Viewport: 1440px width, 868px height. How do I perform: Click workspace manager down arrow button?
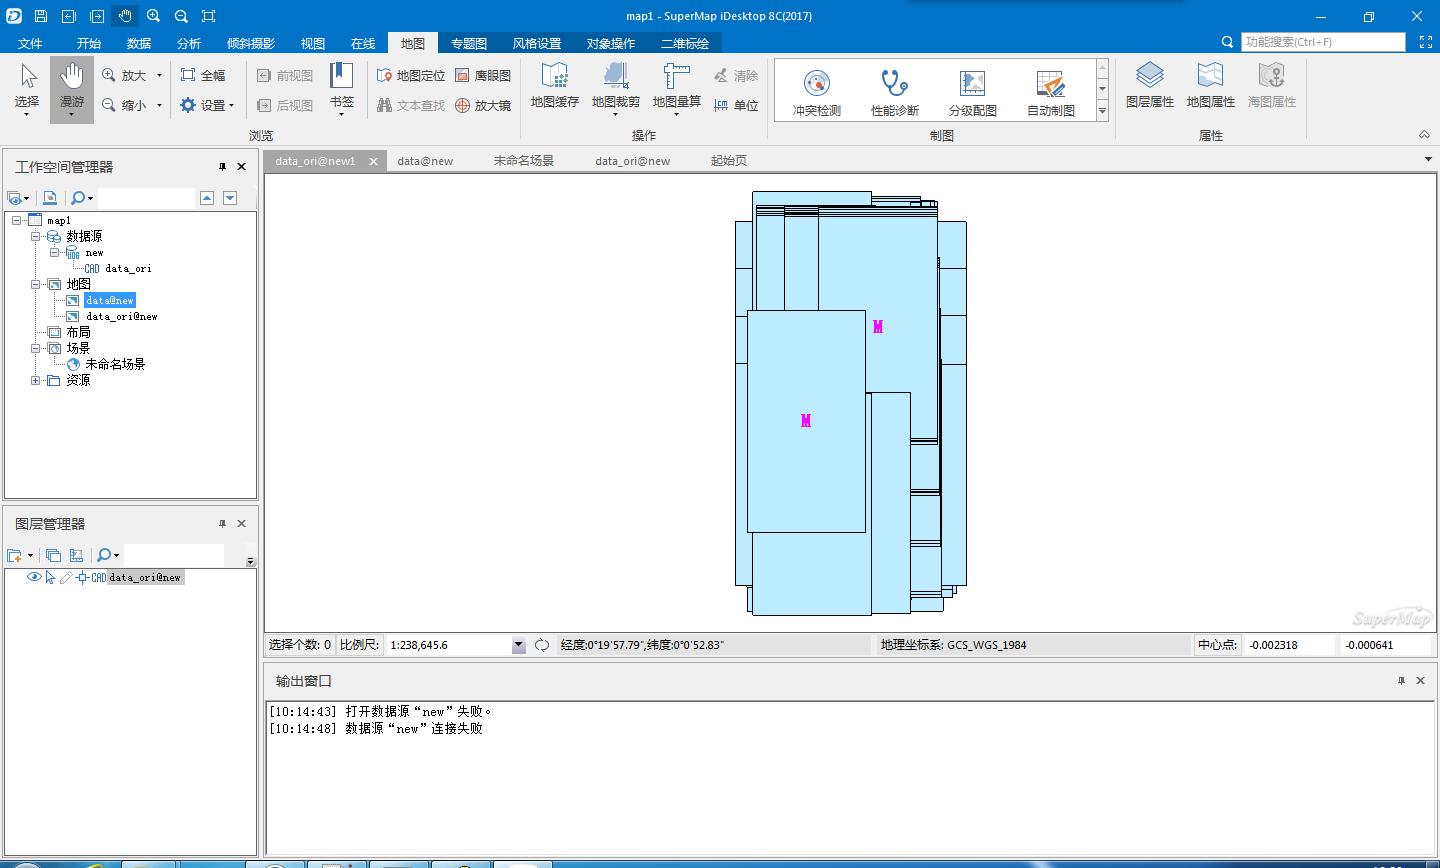[x=230, y=198]
